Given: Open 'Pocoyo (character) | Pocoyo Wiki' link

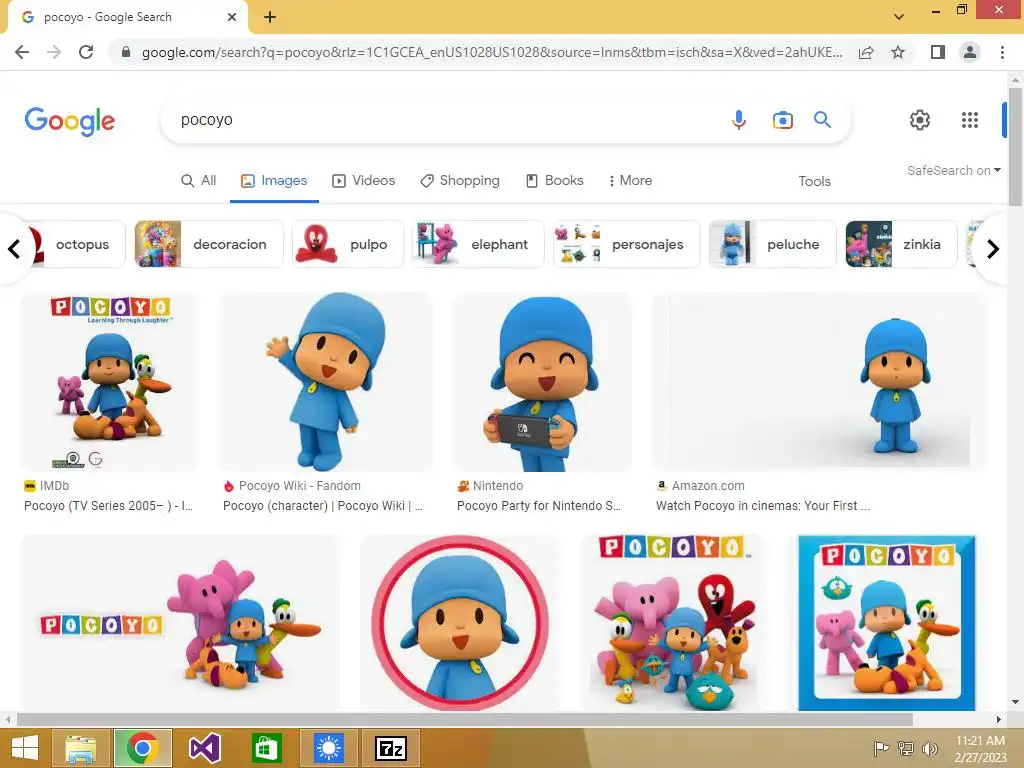Looking at the screenshot, I should pyautogui.click(x=323, y=506).
